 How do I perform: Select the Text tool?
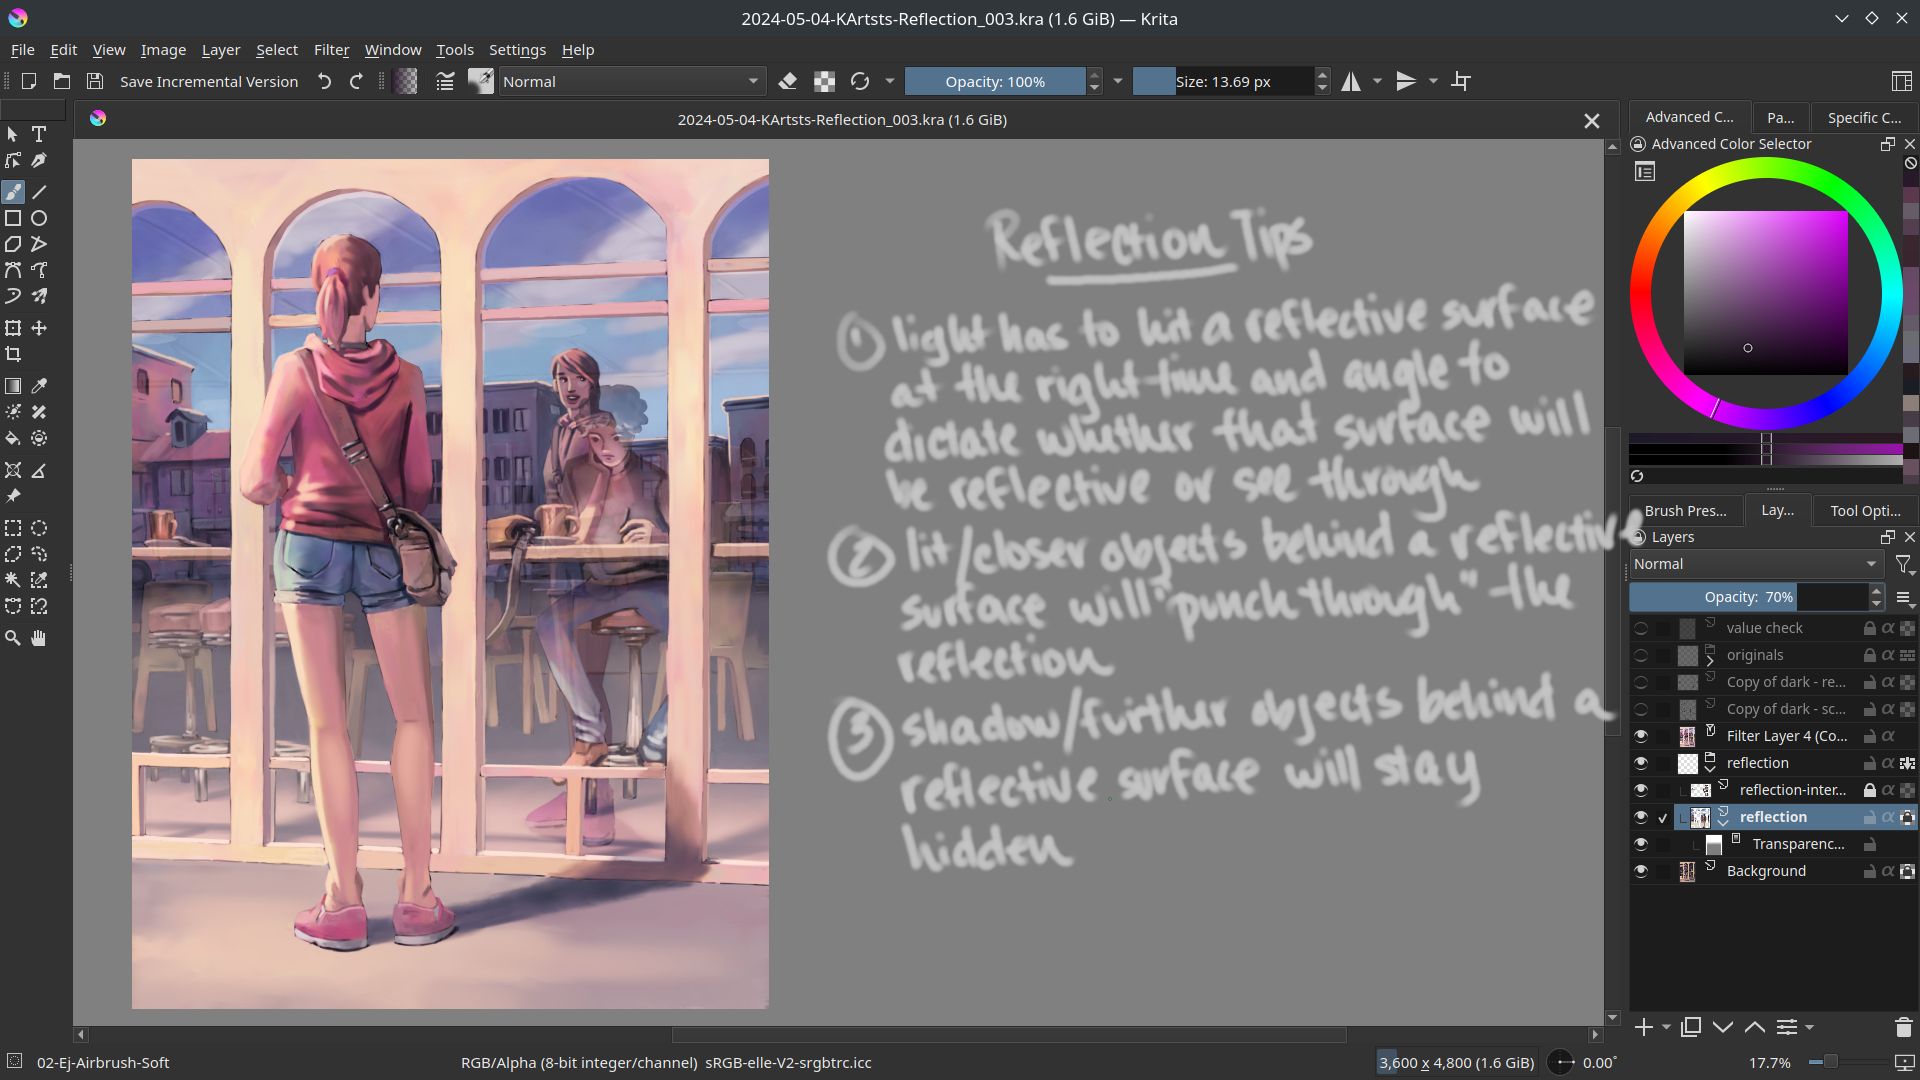coord(39,134)
